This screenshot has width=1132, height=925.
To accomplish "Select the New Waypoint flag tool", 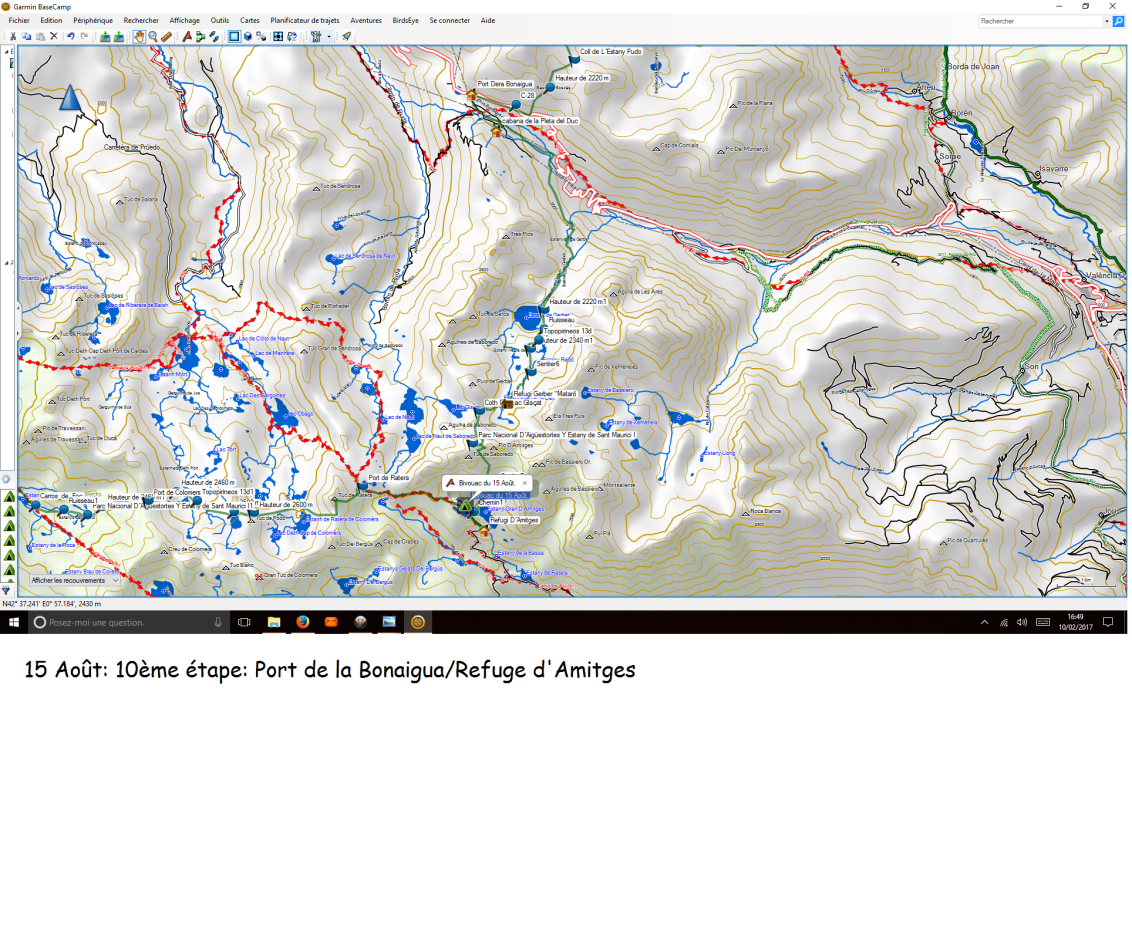I will click(x=187, y=36).
